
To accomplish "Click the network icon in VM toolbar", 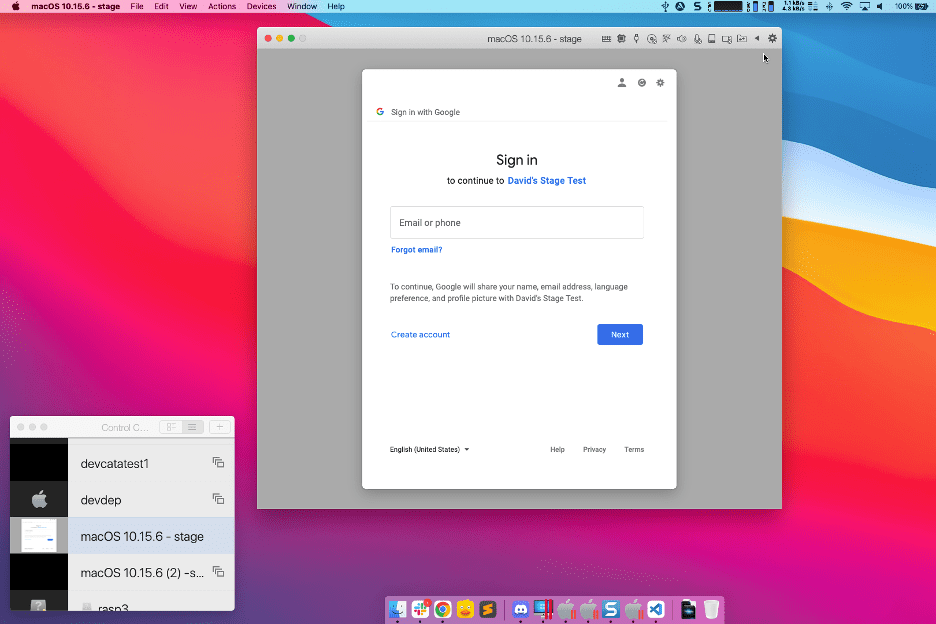I will point(666,39).
